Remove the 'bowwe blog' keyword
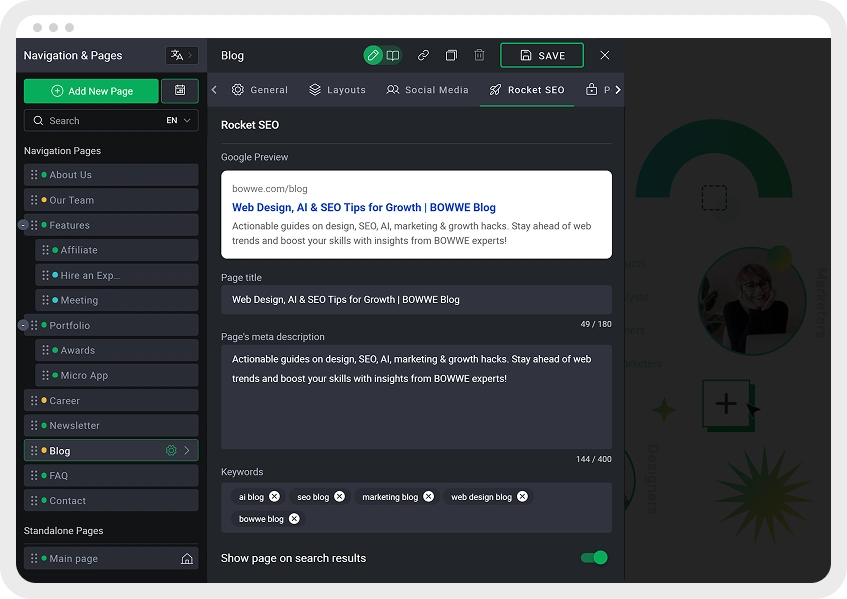This screenshot has height=599, width=847. tap(294, 519)
